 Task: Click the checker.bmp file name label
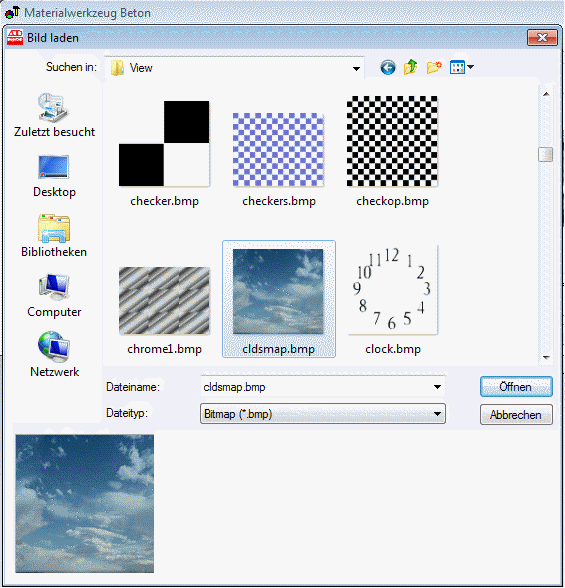164,201
